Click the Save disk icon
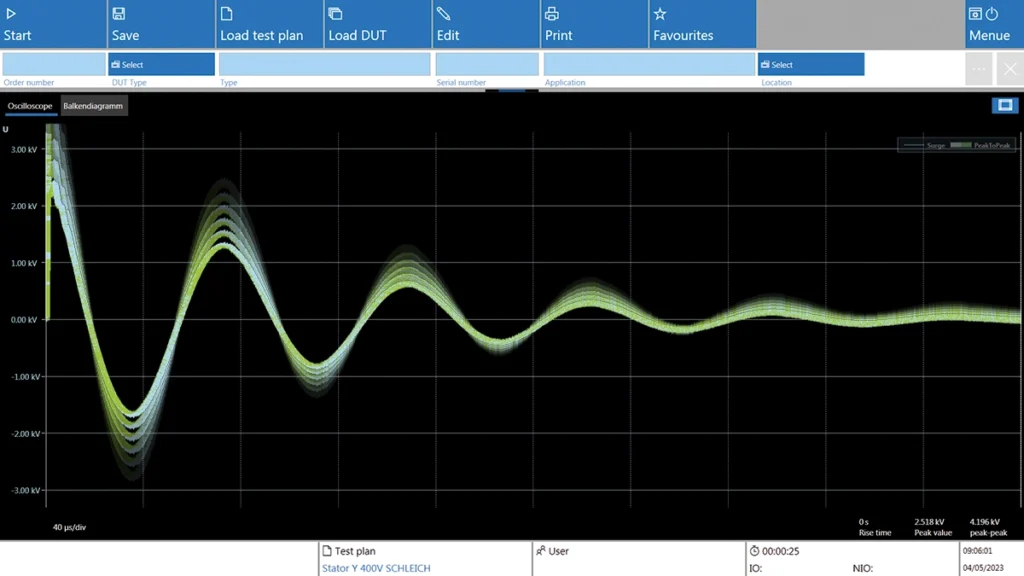 [119, 14]
